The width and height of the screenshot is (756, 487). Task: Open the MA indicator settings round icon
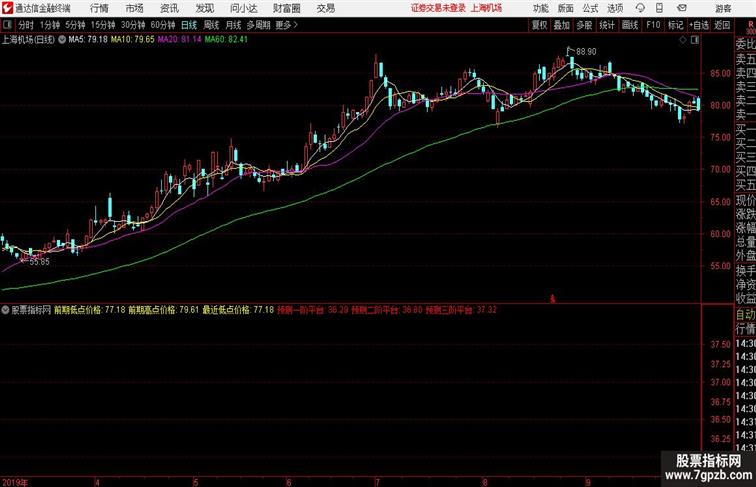click(x=62, y=40)
